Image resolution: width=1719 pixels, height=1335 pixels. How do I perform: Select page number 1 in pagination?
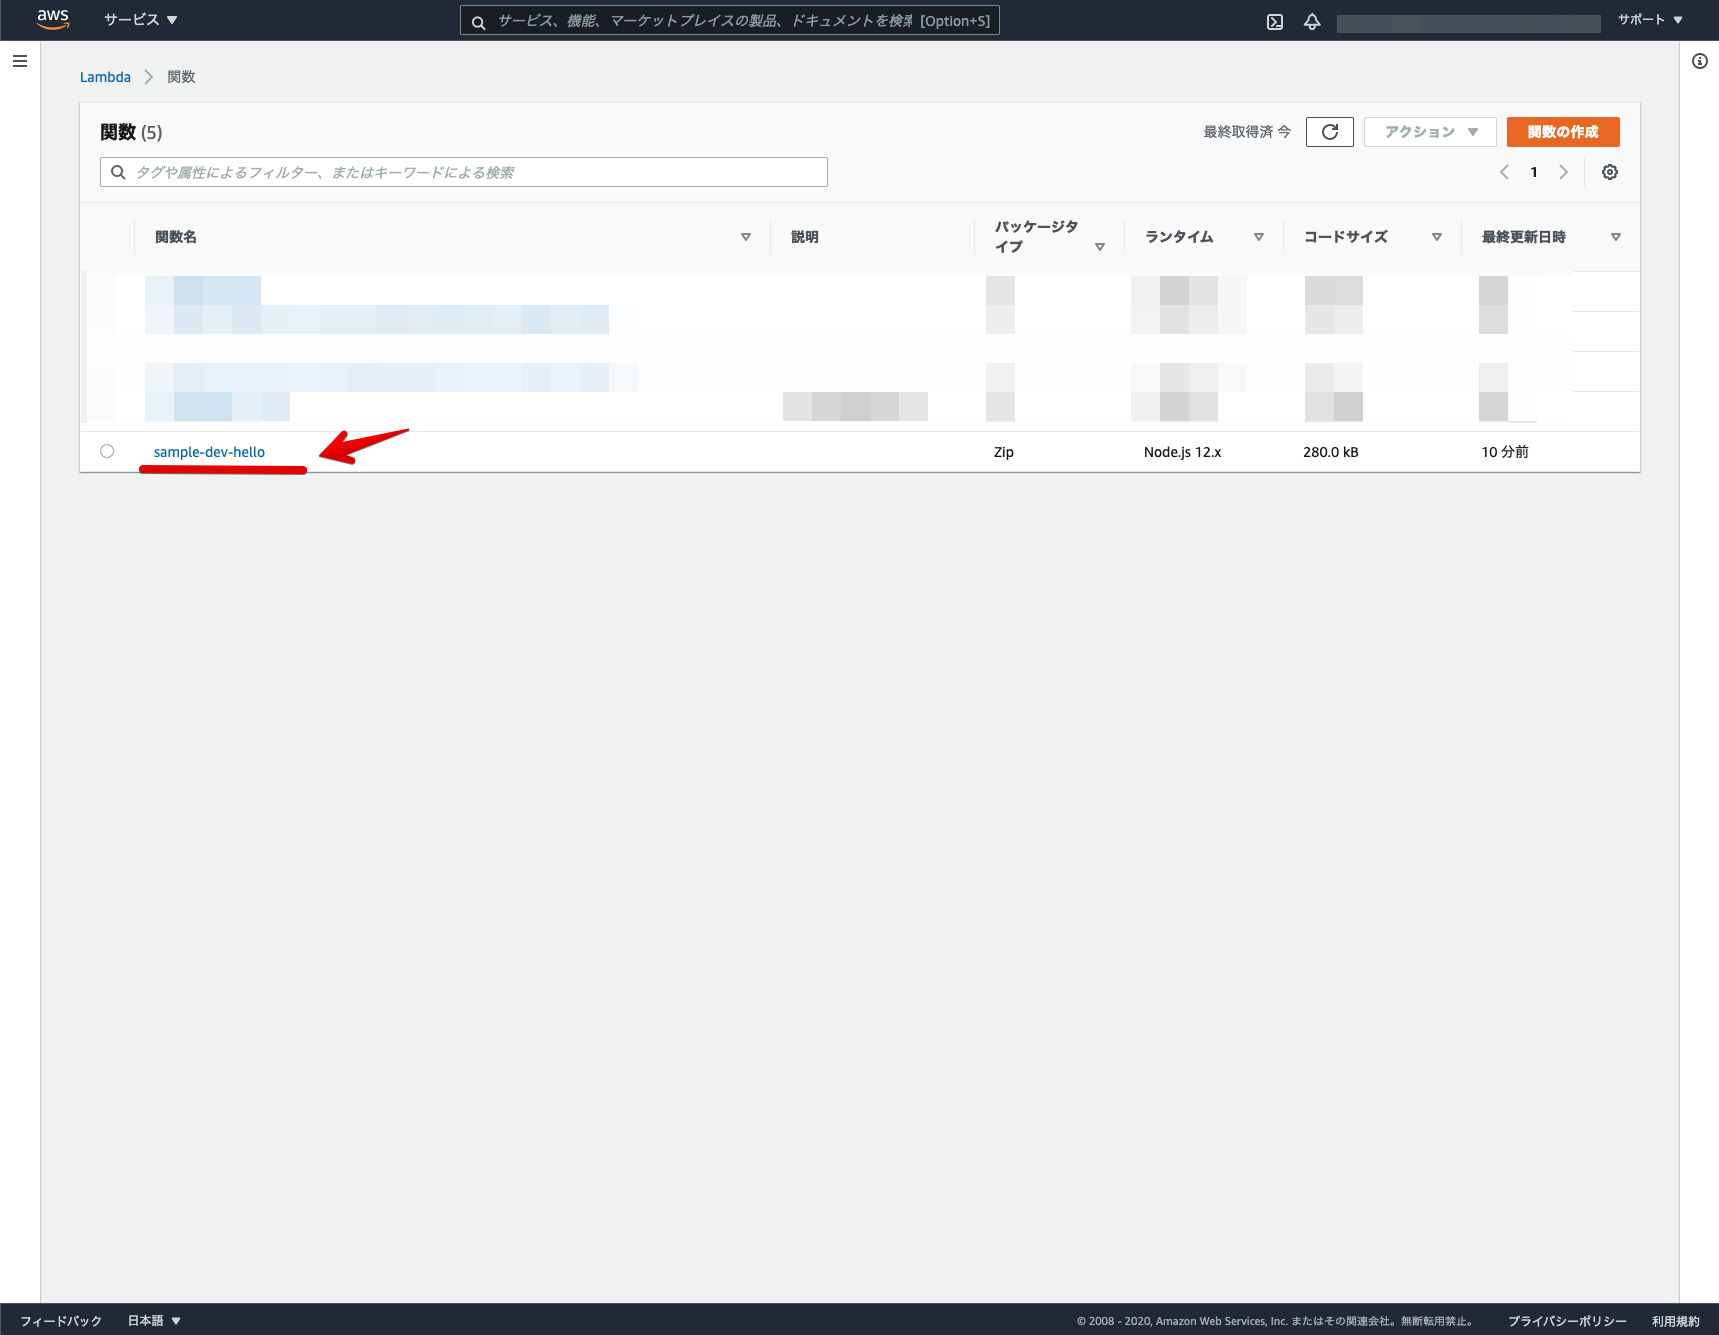1534,172
